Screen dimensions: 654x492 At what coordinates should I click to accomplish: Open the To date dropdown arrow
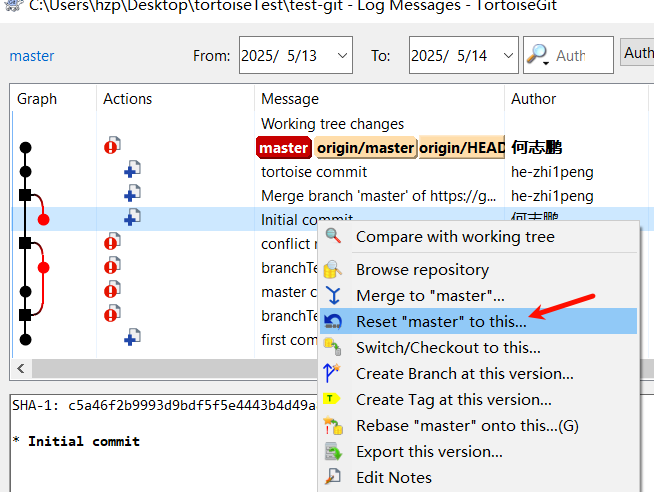pyautogui.click(x=508, y=55)
